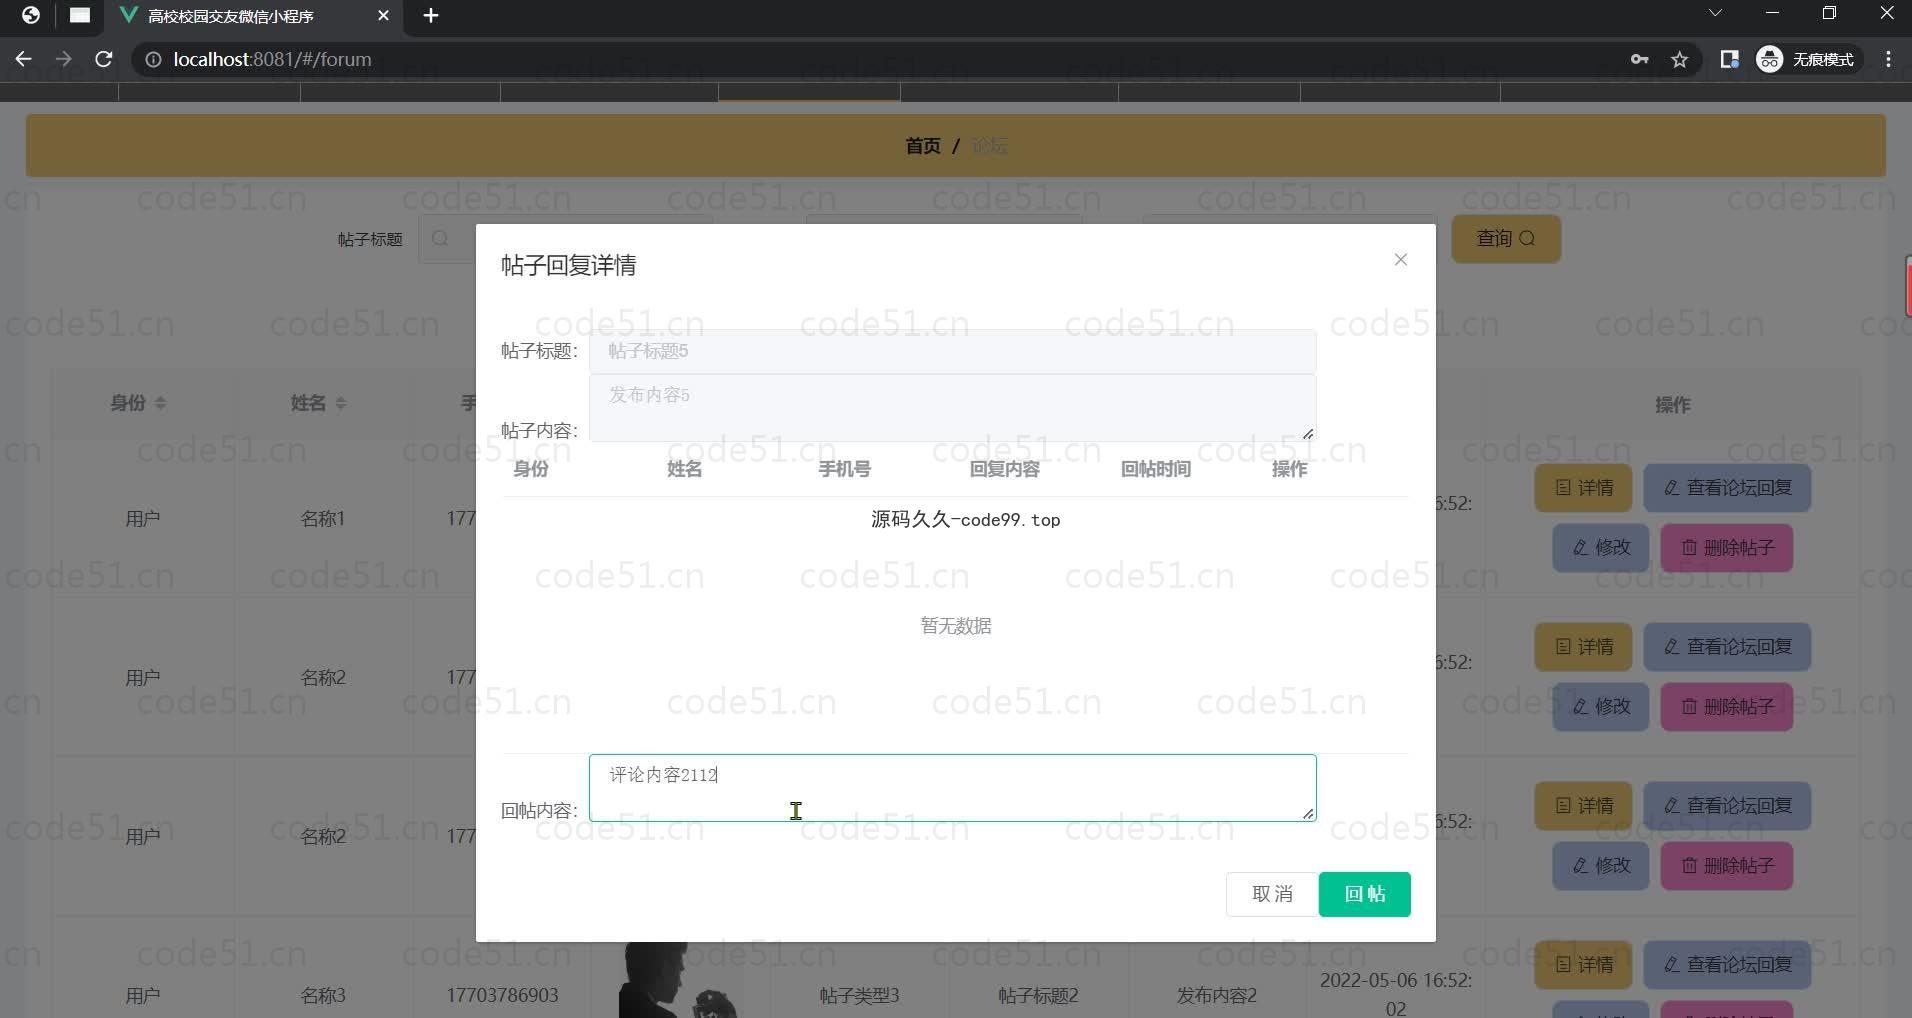Open 详情 for the 名称3 row
Image resolution: width=1912 pixels, height=1018 pixels.
1583,965
